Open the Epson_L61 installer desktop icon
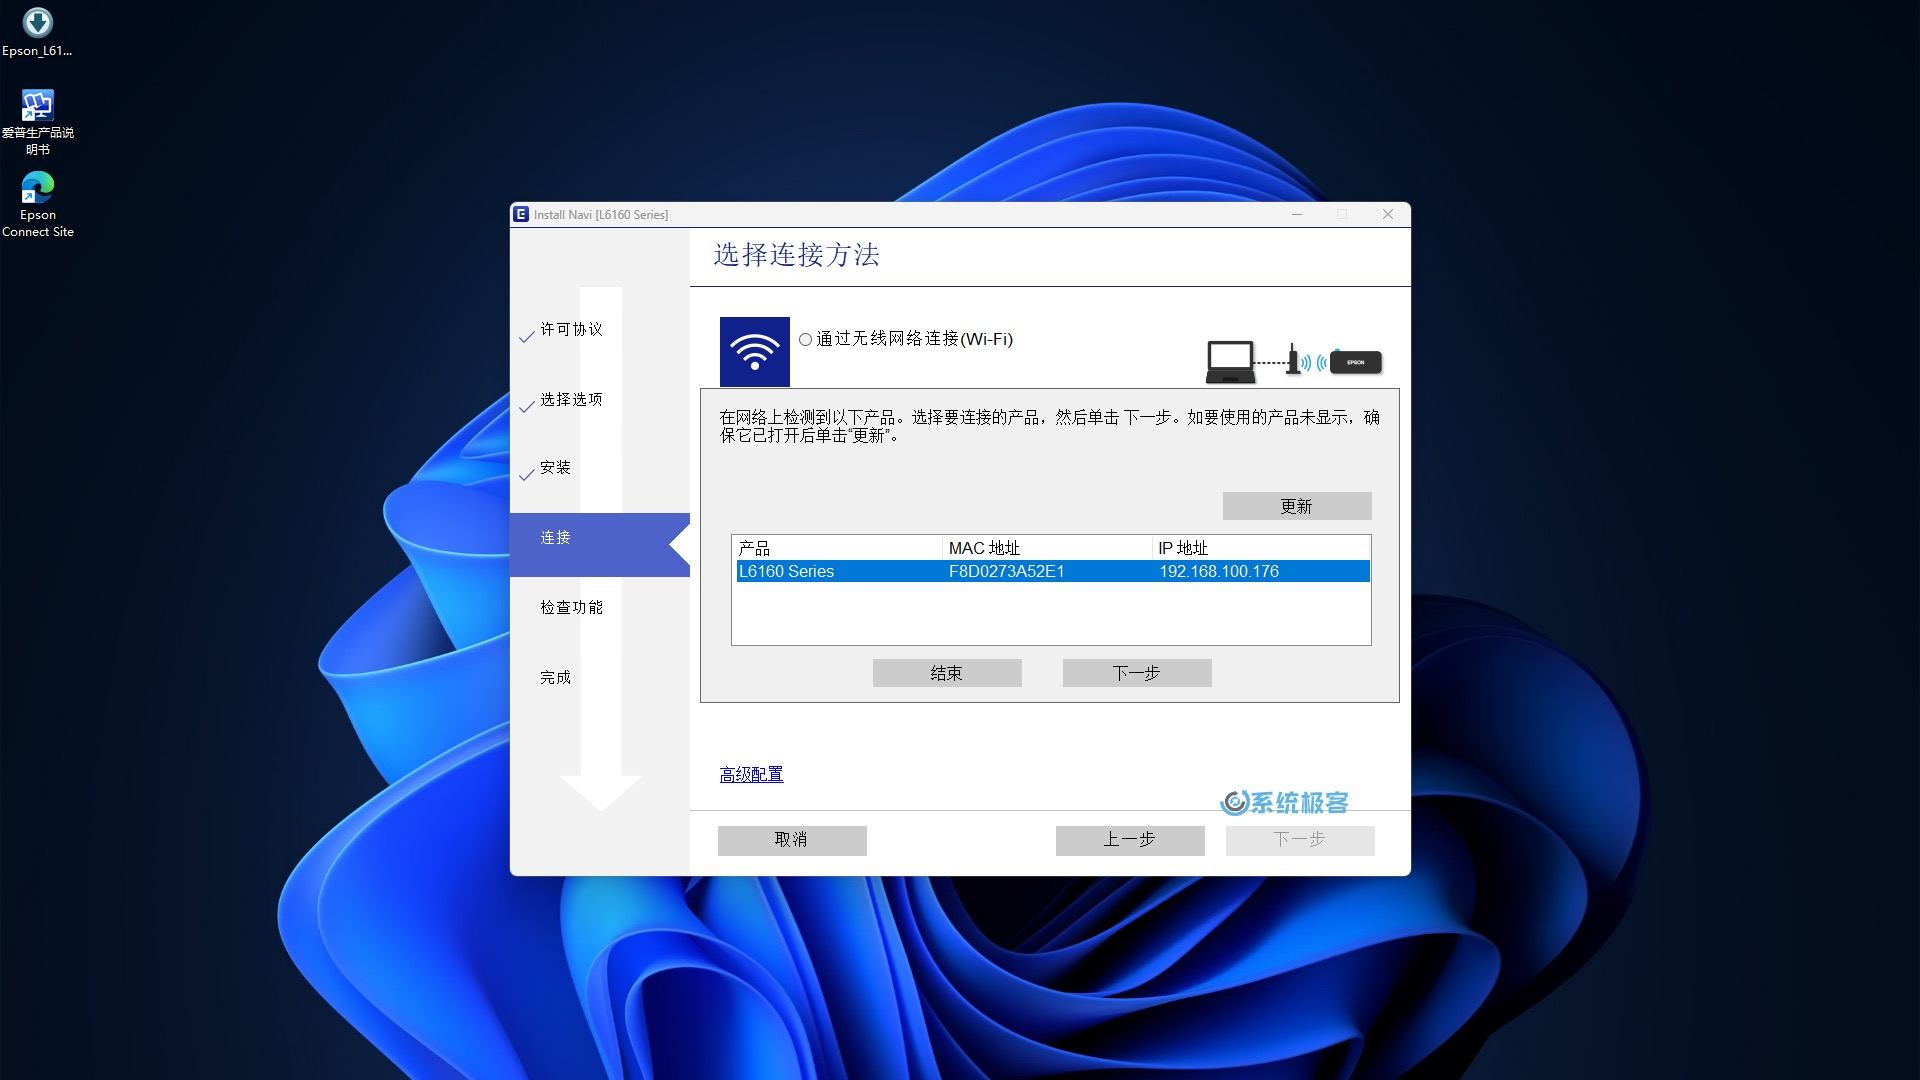Screen dimensions: 1920x1080 coord(37,32)
